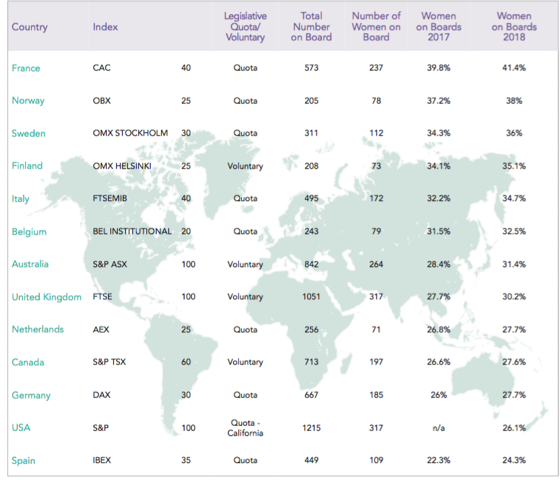Screen dimensions: 560x480
Task: Open the Australia country link
Action: [30, 264]
